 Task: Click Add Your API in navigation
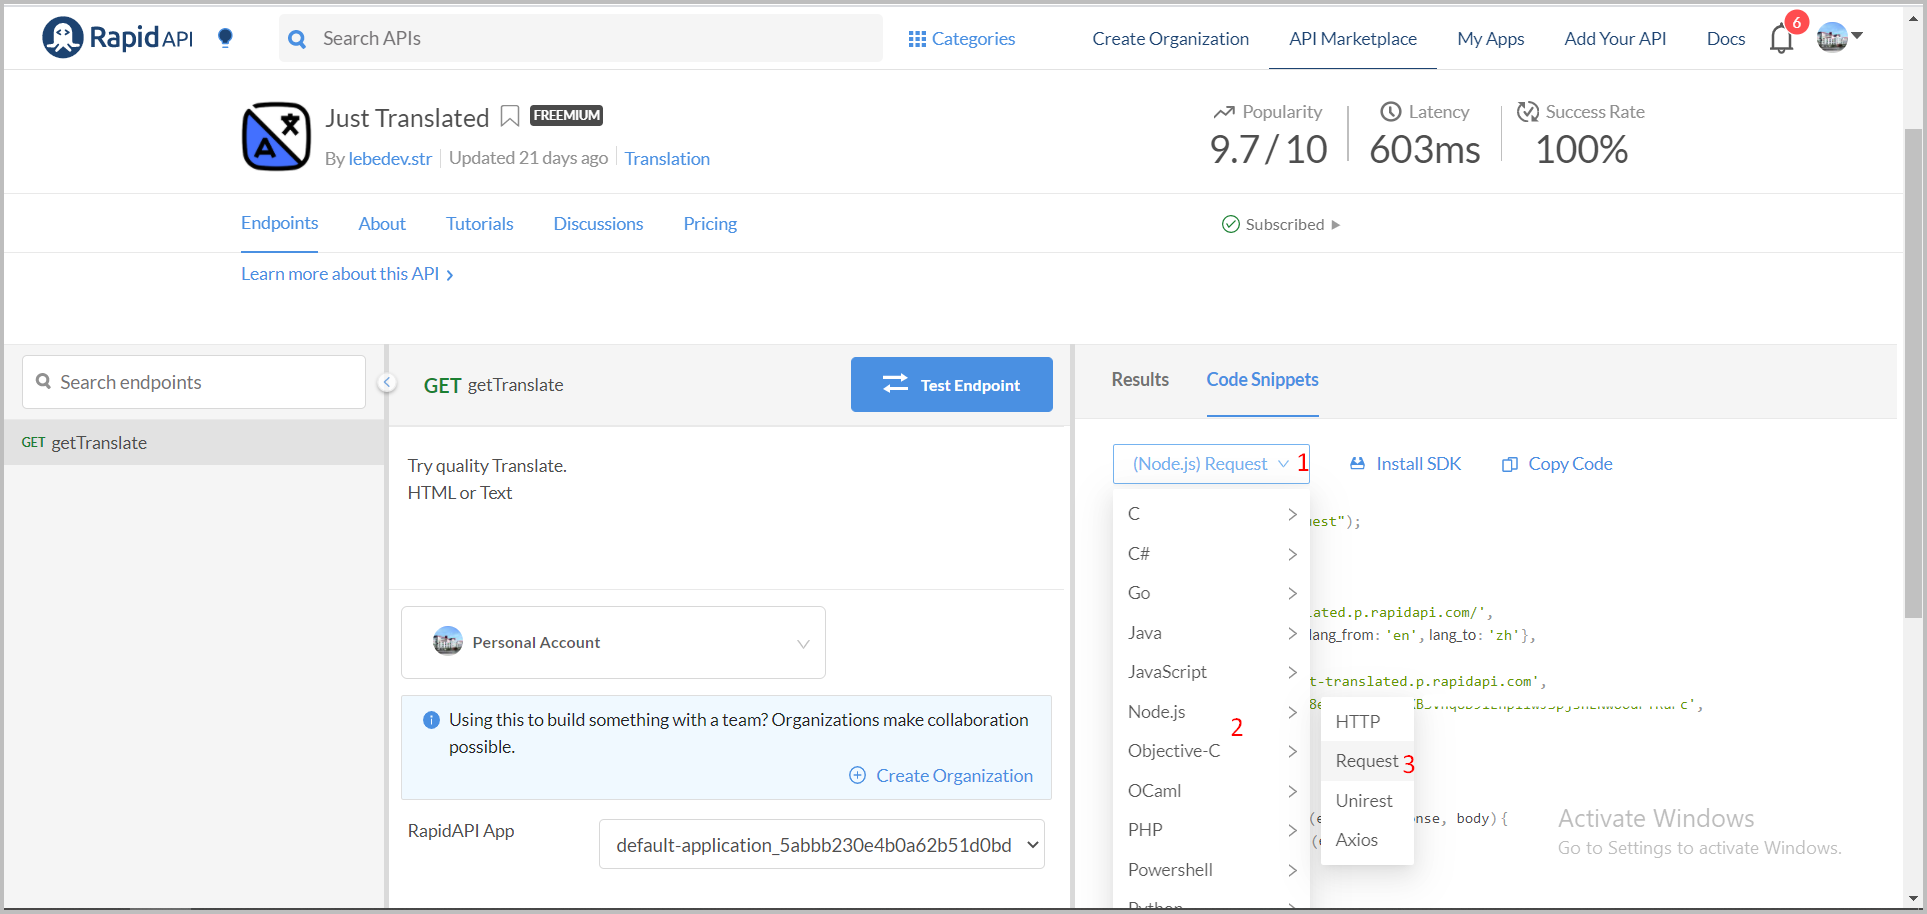pyautogui.click(x=1615, y=39)
